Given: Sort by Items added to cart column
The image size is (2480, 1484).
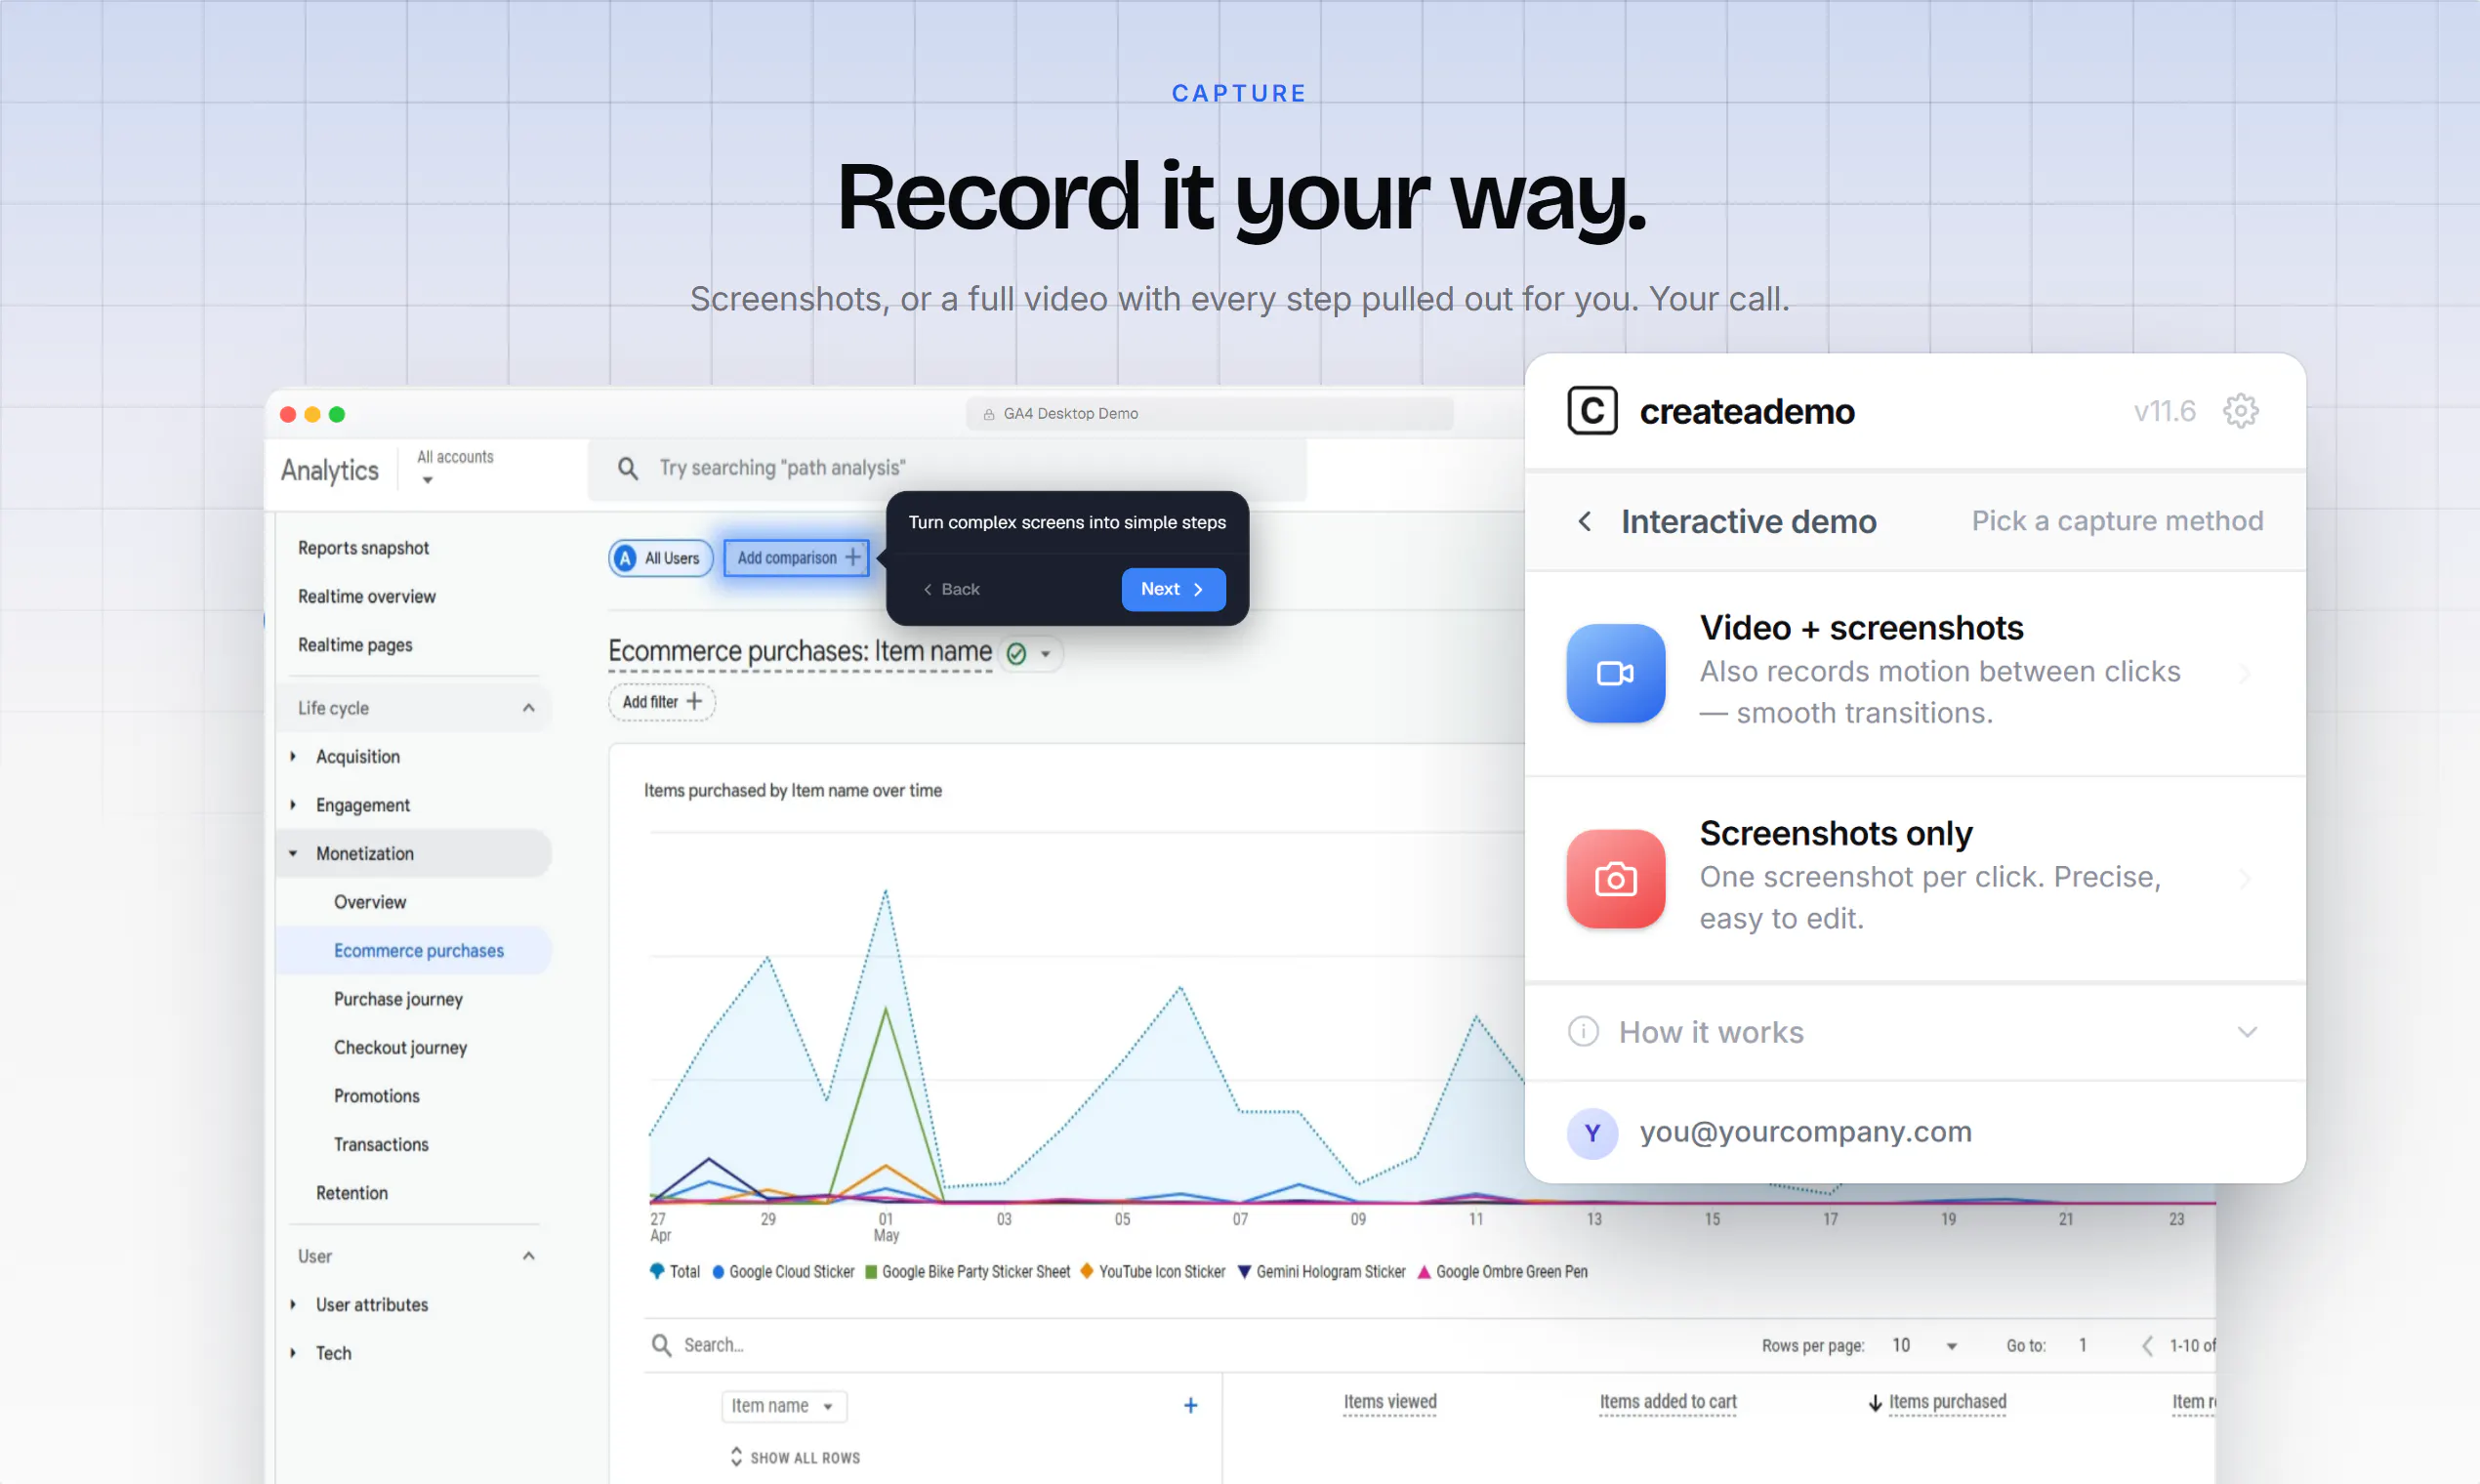Looking at the screenshot, I should click(1667, 1402).
